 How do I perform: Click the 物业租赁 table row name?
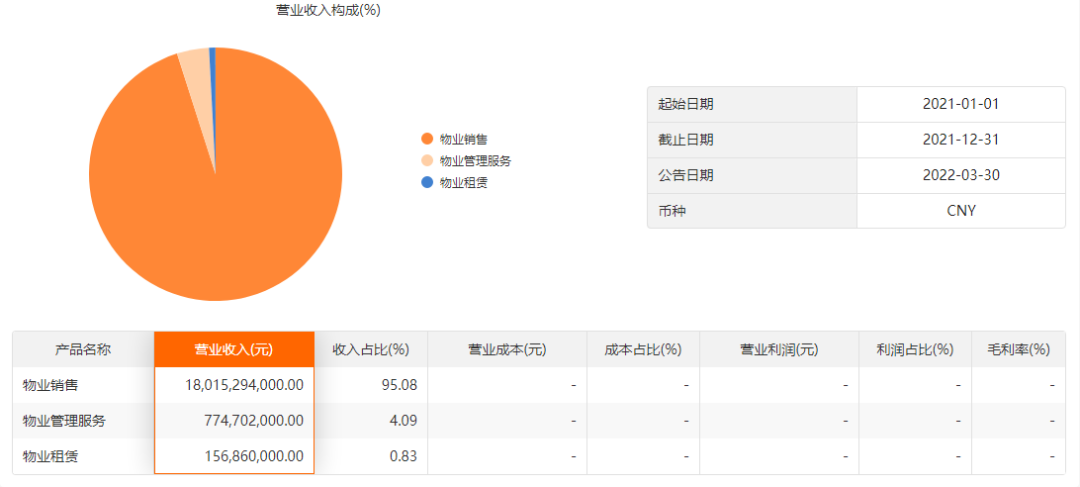tap(50, 456)
